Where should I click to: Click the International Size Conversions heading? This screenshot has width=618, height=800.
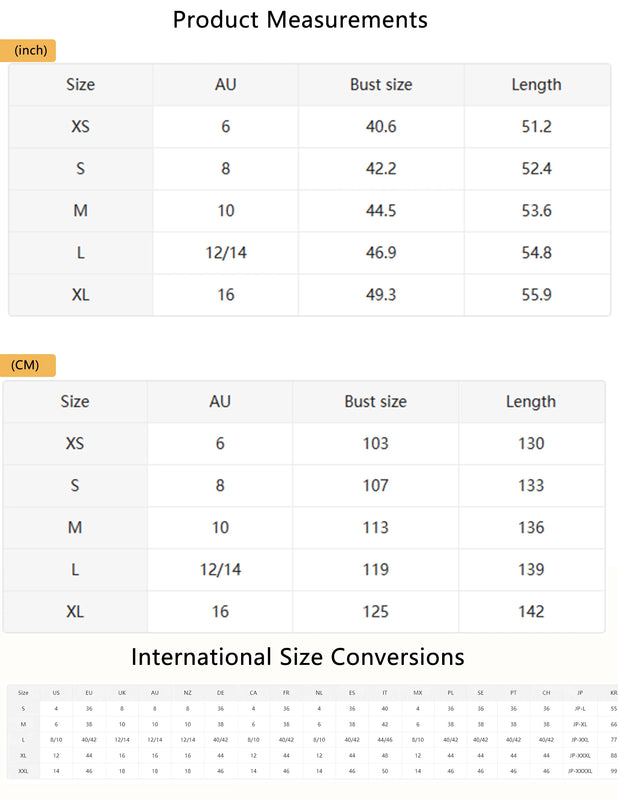pyautogui.click(x=298, y=657)
